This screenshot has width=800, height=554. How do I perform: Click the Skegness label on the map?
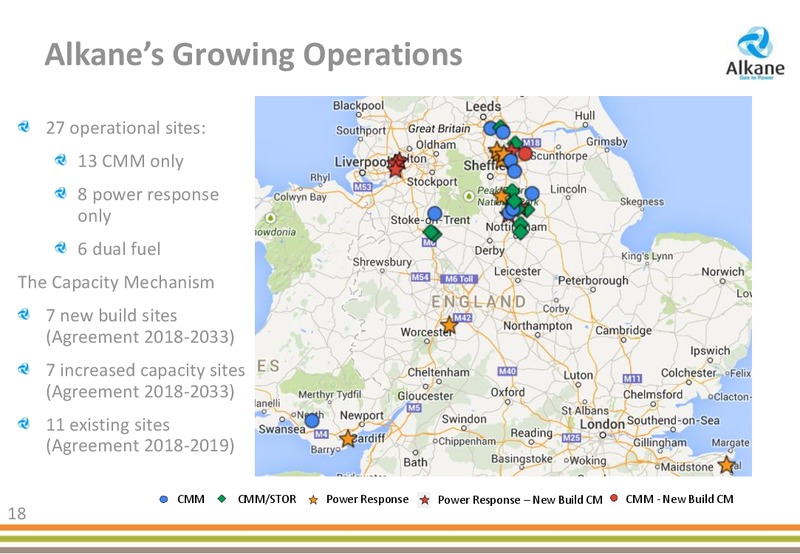pos(642,202)
